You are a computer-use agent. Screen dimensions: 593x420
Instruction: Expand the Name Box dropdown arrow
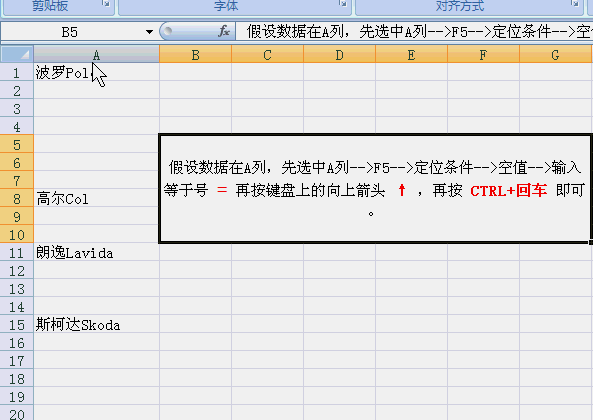point(149,32)
